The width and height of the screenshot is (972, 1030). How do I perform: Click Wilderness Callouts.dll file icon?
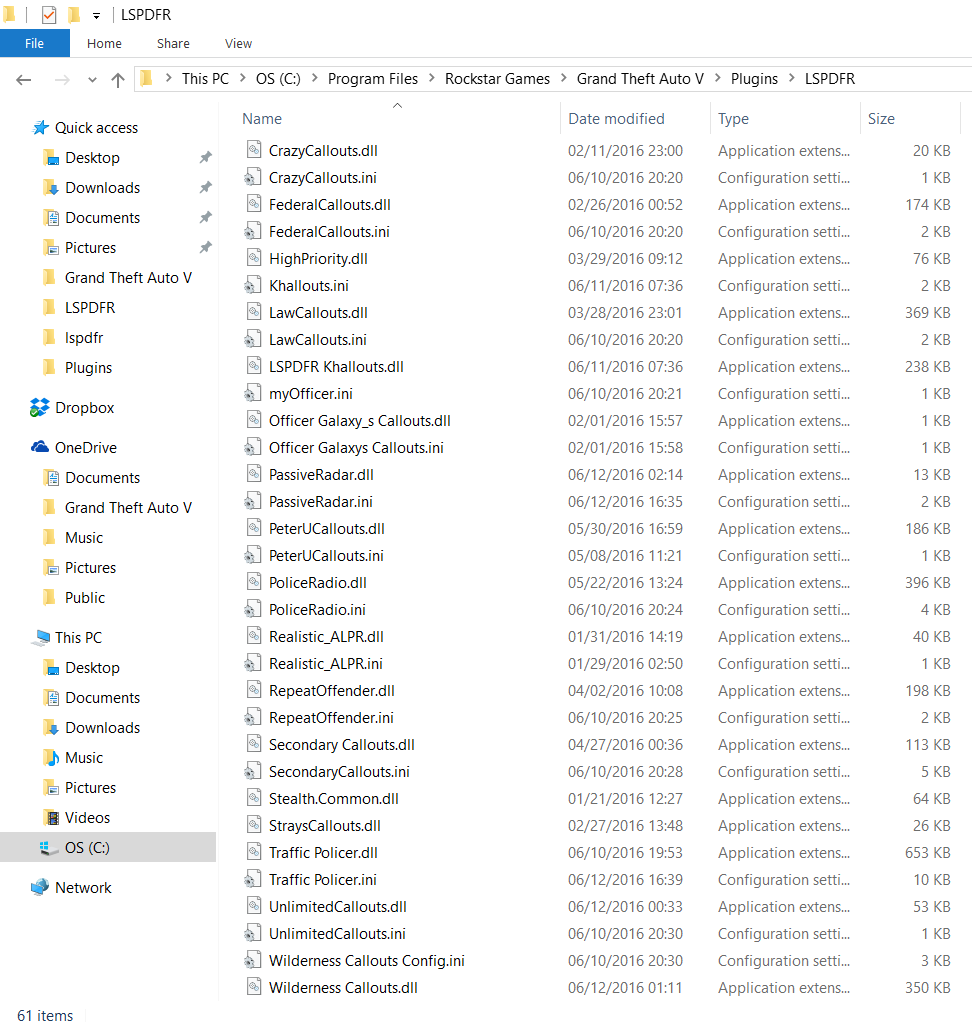coord(254,987)
